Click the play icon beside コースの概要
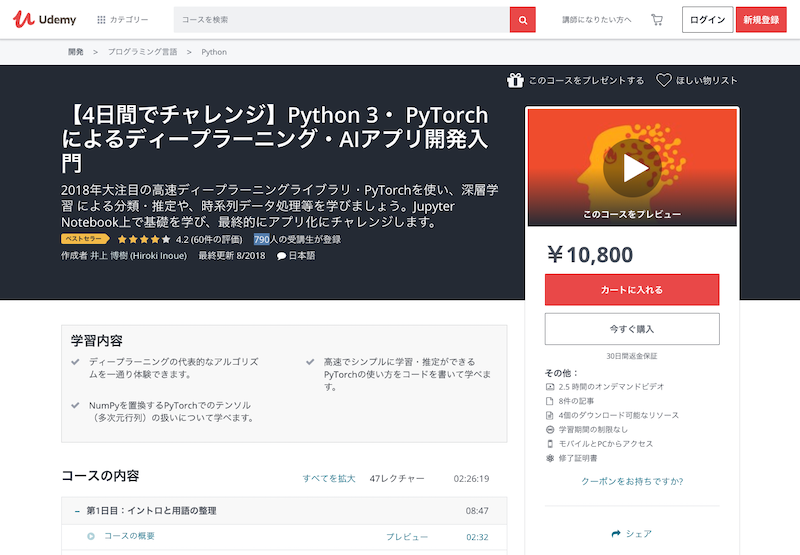Image resolution: width=800 pixels, height=555 pixels. click(91, 536)
